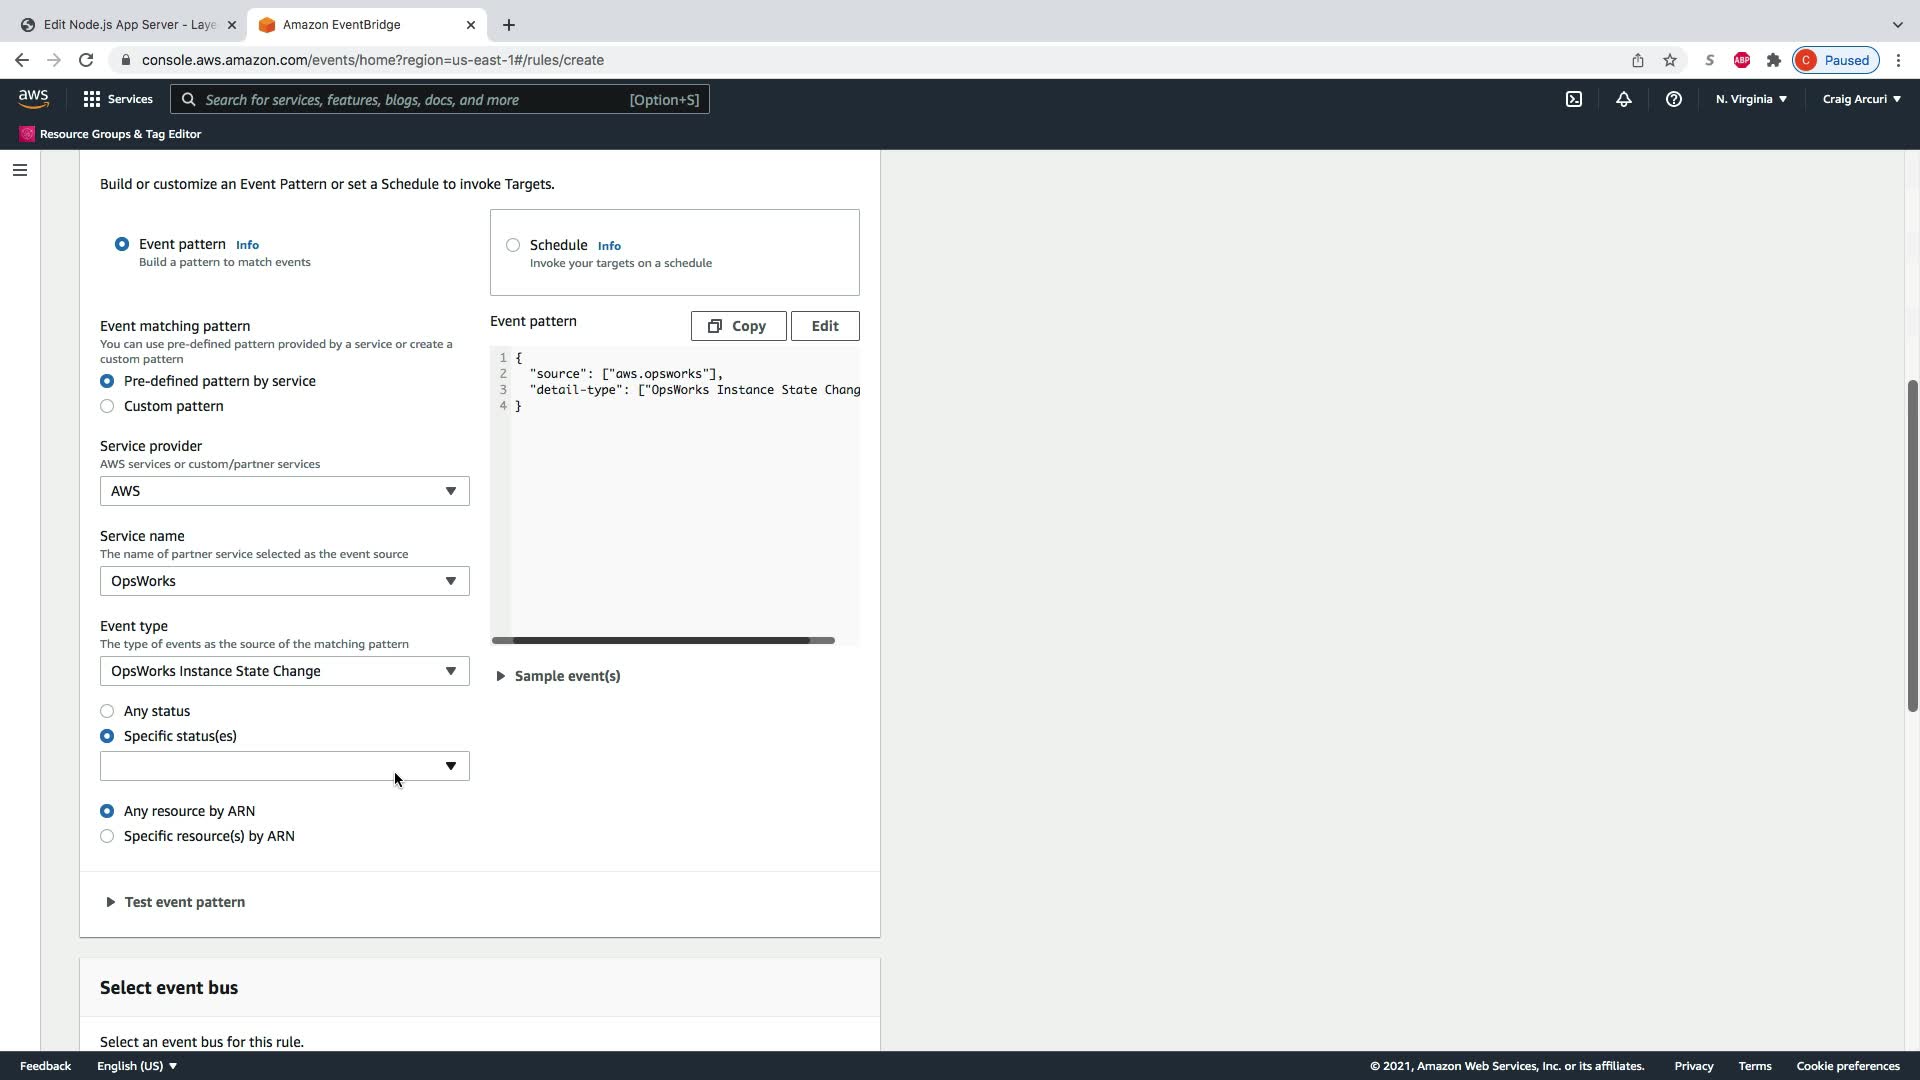Open the N. Virginia region menu
Screen dimensions: 1920x1080
pyautogui.click(x=1751, y=99)
